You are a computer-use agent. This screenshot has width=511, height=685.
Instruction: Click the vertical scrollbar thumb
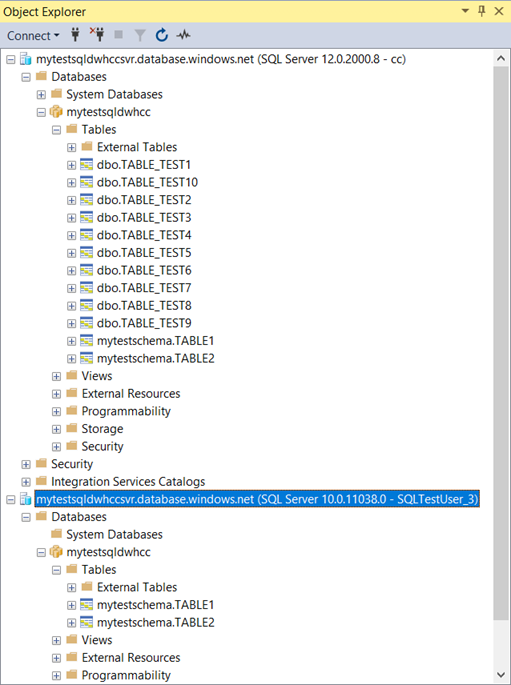[x=501, y=342]
